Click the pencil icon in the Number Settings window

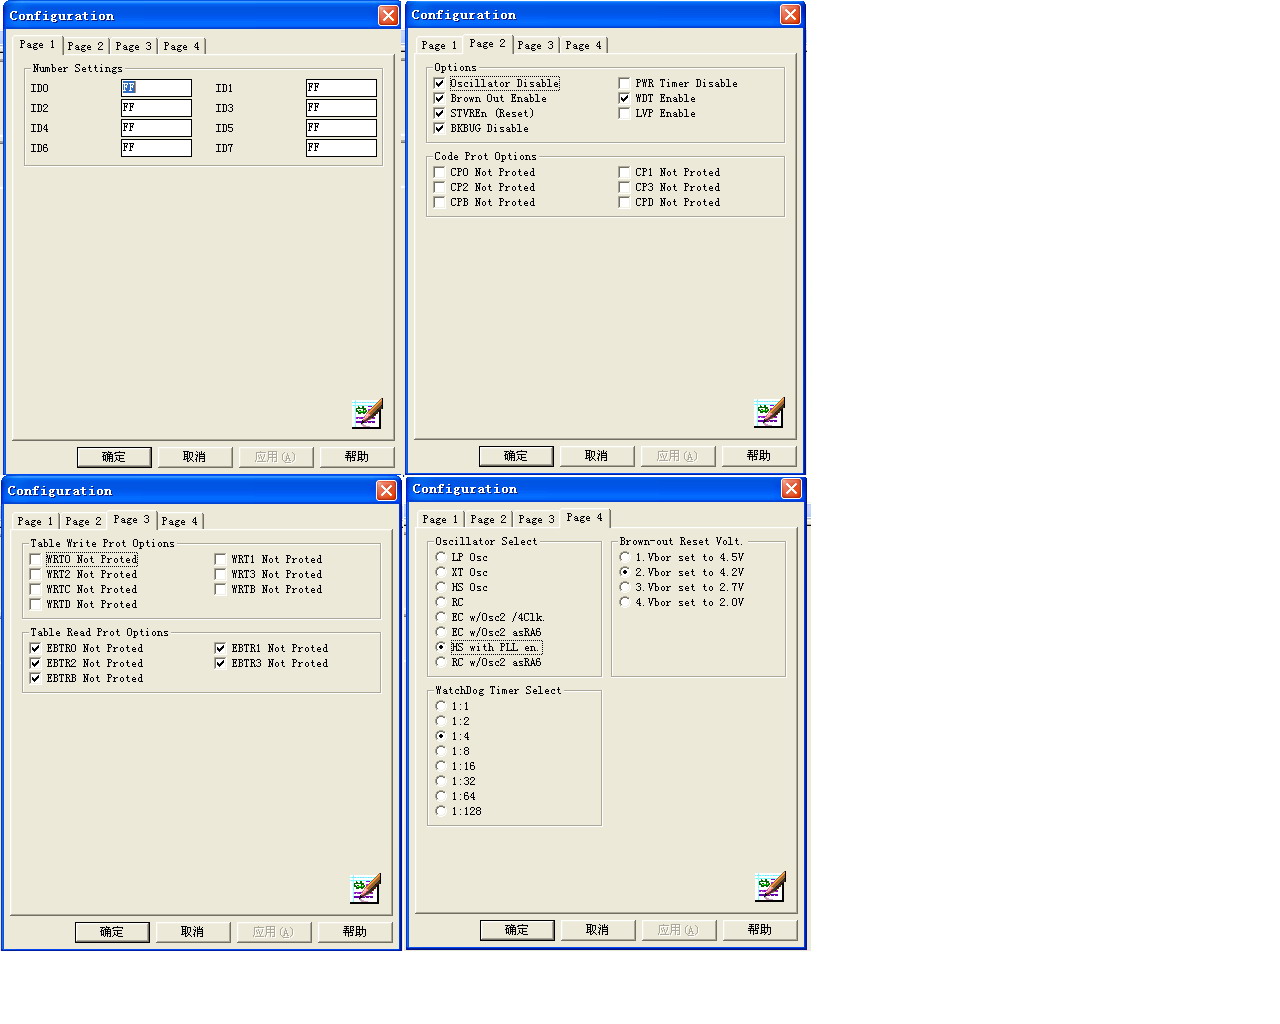click(367, 413)
